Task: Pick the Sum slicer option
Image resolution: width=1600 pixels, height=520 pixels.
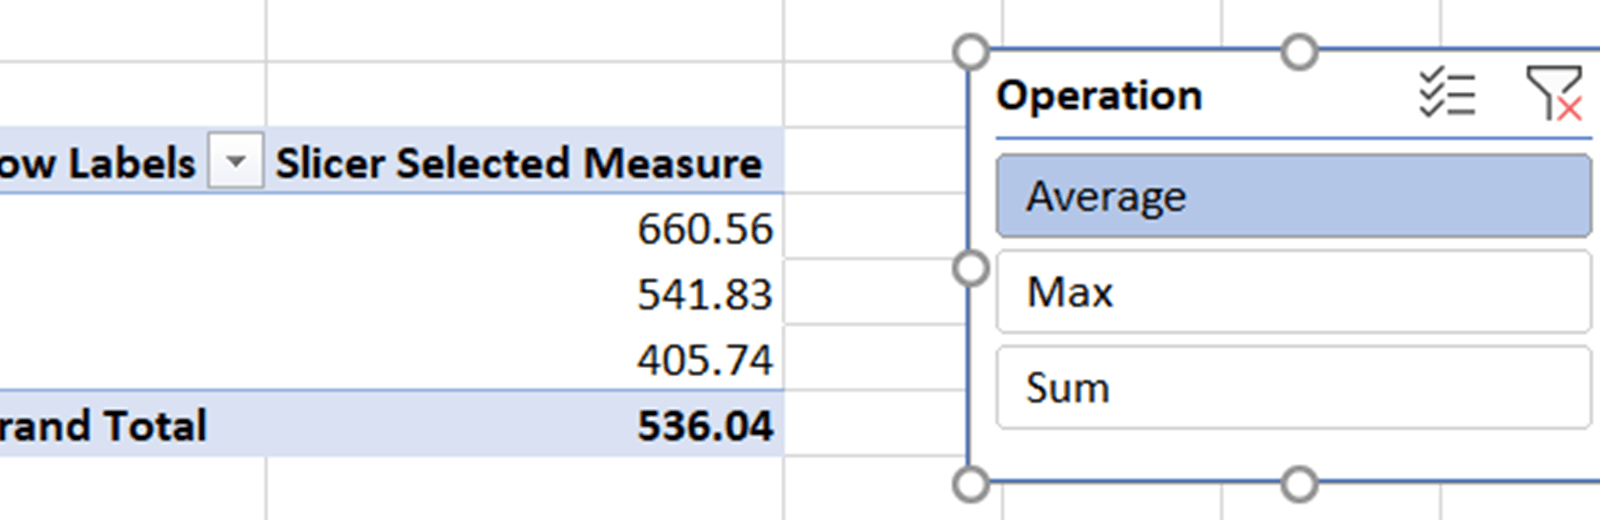Action: pos(1293,388)
